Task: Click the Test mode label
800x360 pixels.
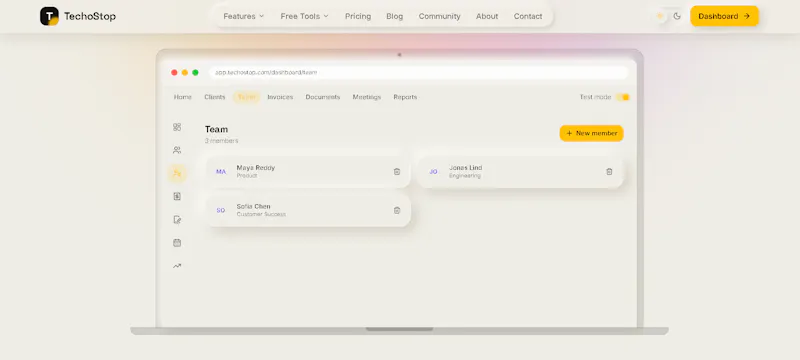Action: coord(595,97)
